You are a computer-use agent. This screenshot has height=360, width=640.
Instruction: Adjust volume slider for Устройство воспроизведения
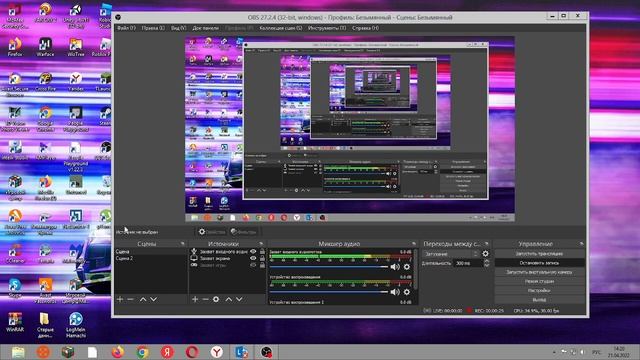[329, 292]
